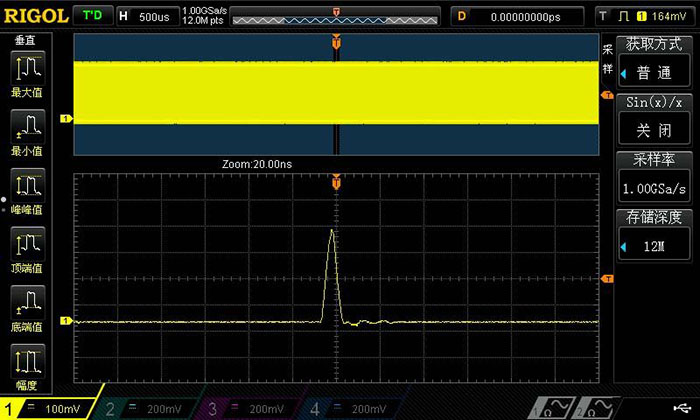700x420 pixels.
Task: Click the T'D trigger status indicator
Action: pyautogui.click(x=92, y=16)
